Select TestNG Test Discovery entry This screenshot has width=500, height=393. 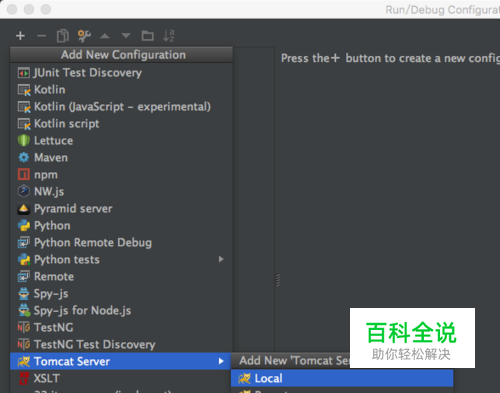[x=121, y=345]
